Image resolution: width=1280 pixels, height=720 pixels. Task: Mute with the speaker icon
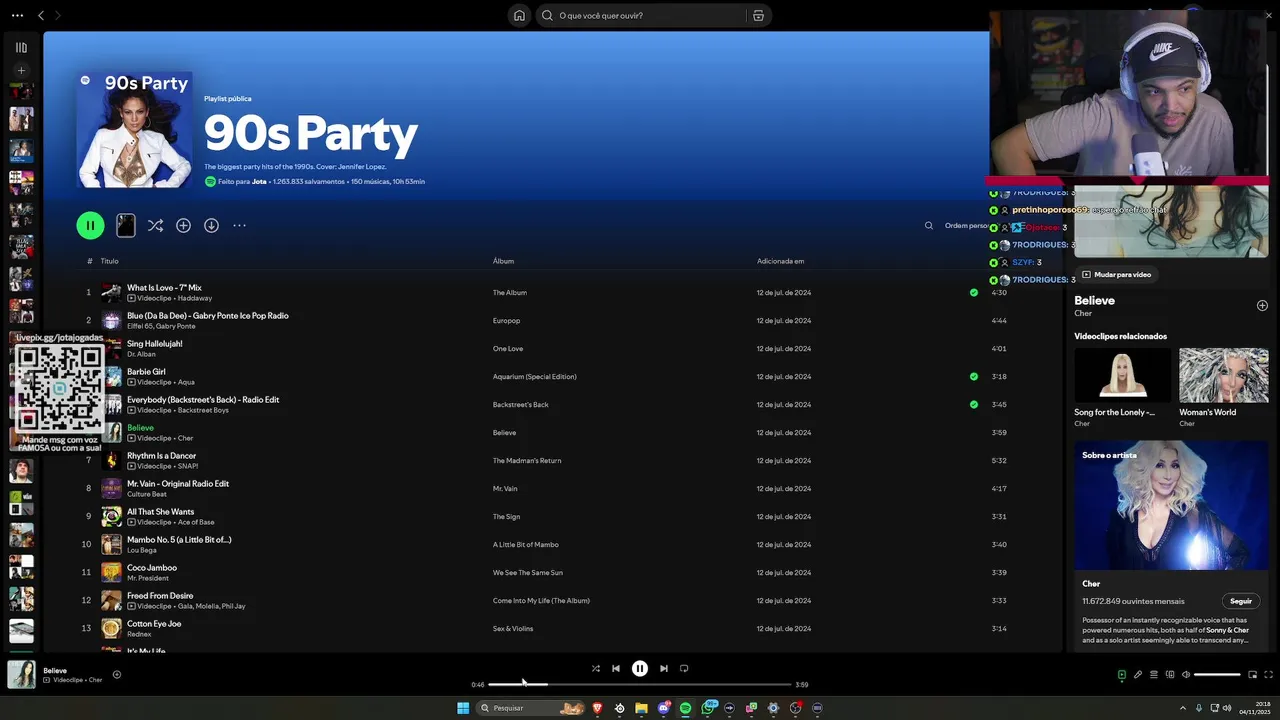[x=1186, y=674]
